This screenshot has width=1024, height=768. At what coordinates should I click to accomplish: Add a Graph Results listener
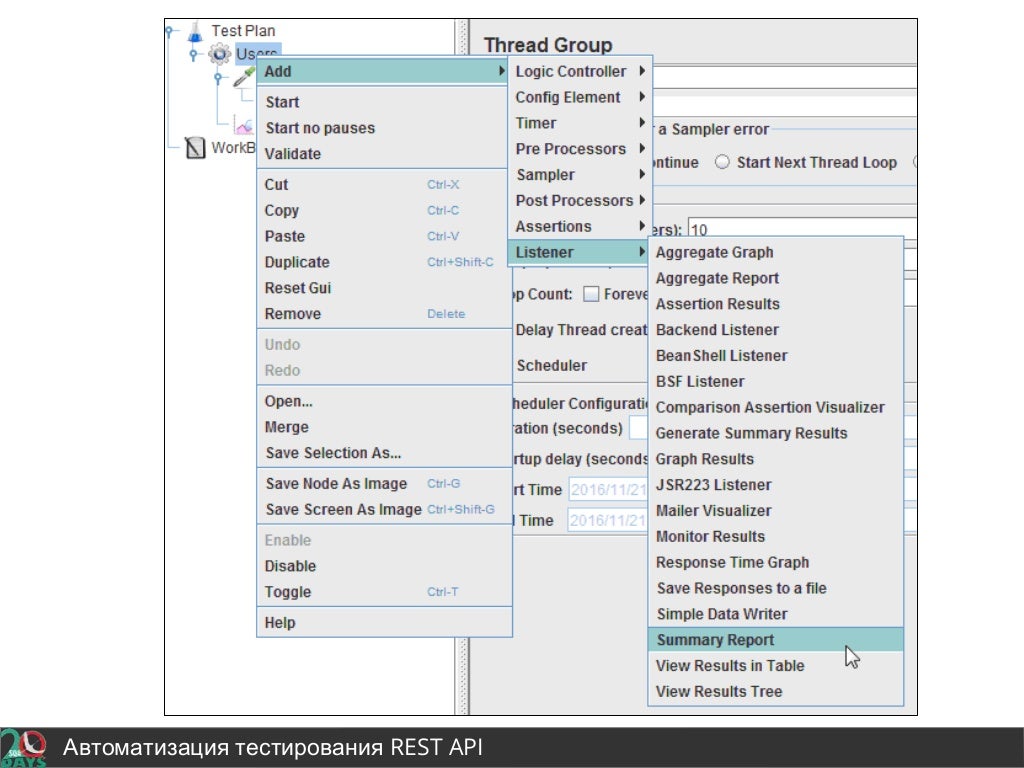pyautogui.click(x=776, y=459)
